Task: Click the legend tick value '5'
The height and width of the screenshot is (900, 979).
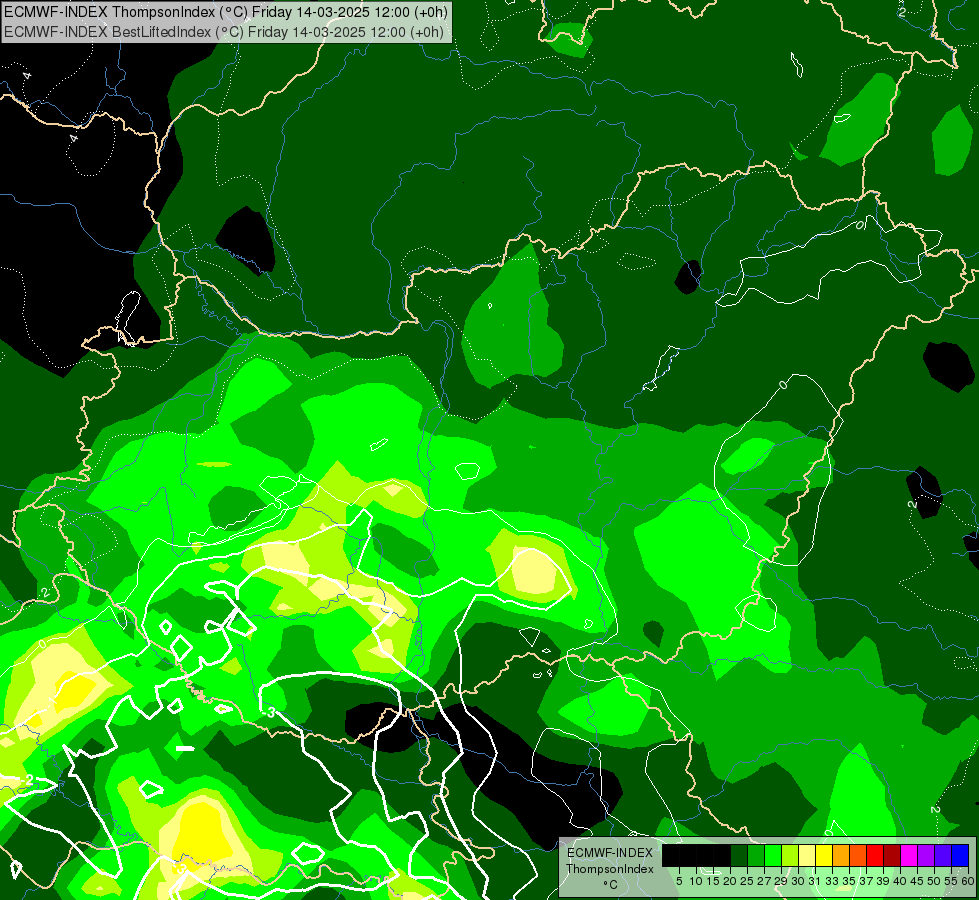Action: point(679,881)
